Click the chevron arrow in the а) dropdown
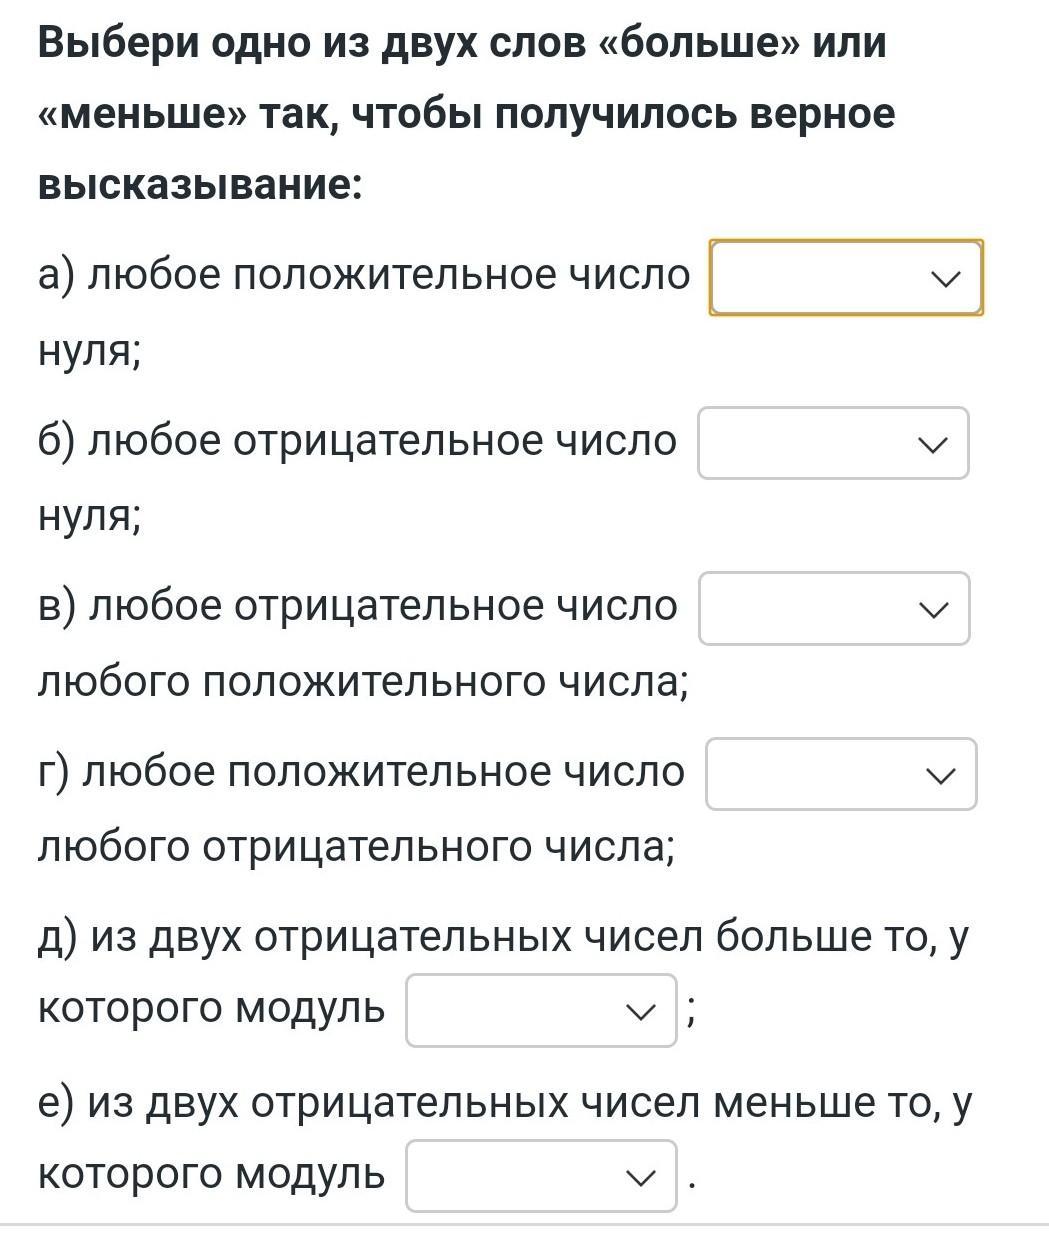This screenshot has width=1049, height=1242. tap(945, 278)
